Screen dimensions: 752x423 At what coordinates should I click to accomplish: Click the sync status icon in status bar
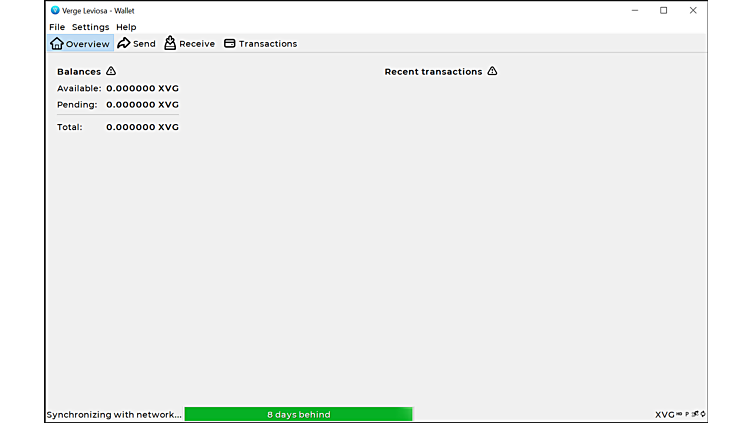[x=703, y=414]
